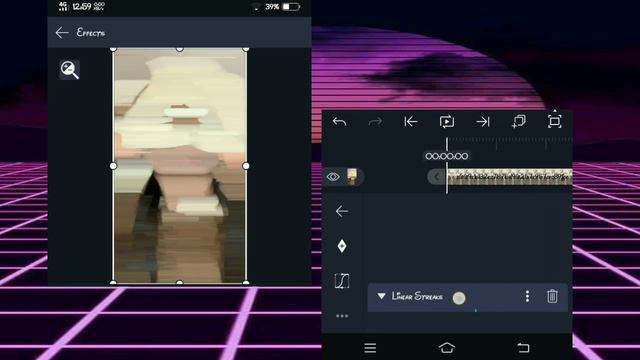Viewport: 640px width, 360px height.
Task: Toggle fullscreen preview icon
Action: (554, 121)
